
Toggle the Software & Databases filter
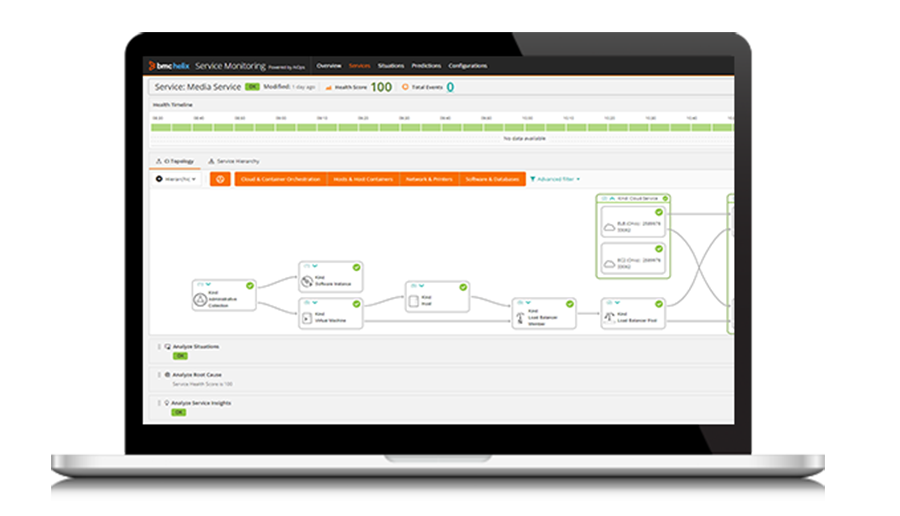[491, 179]
